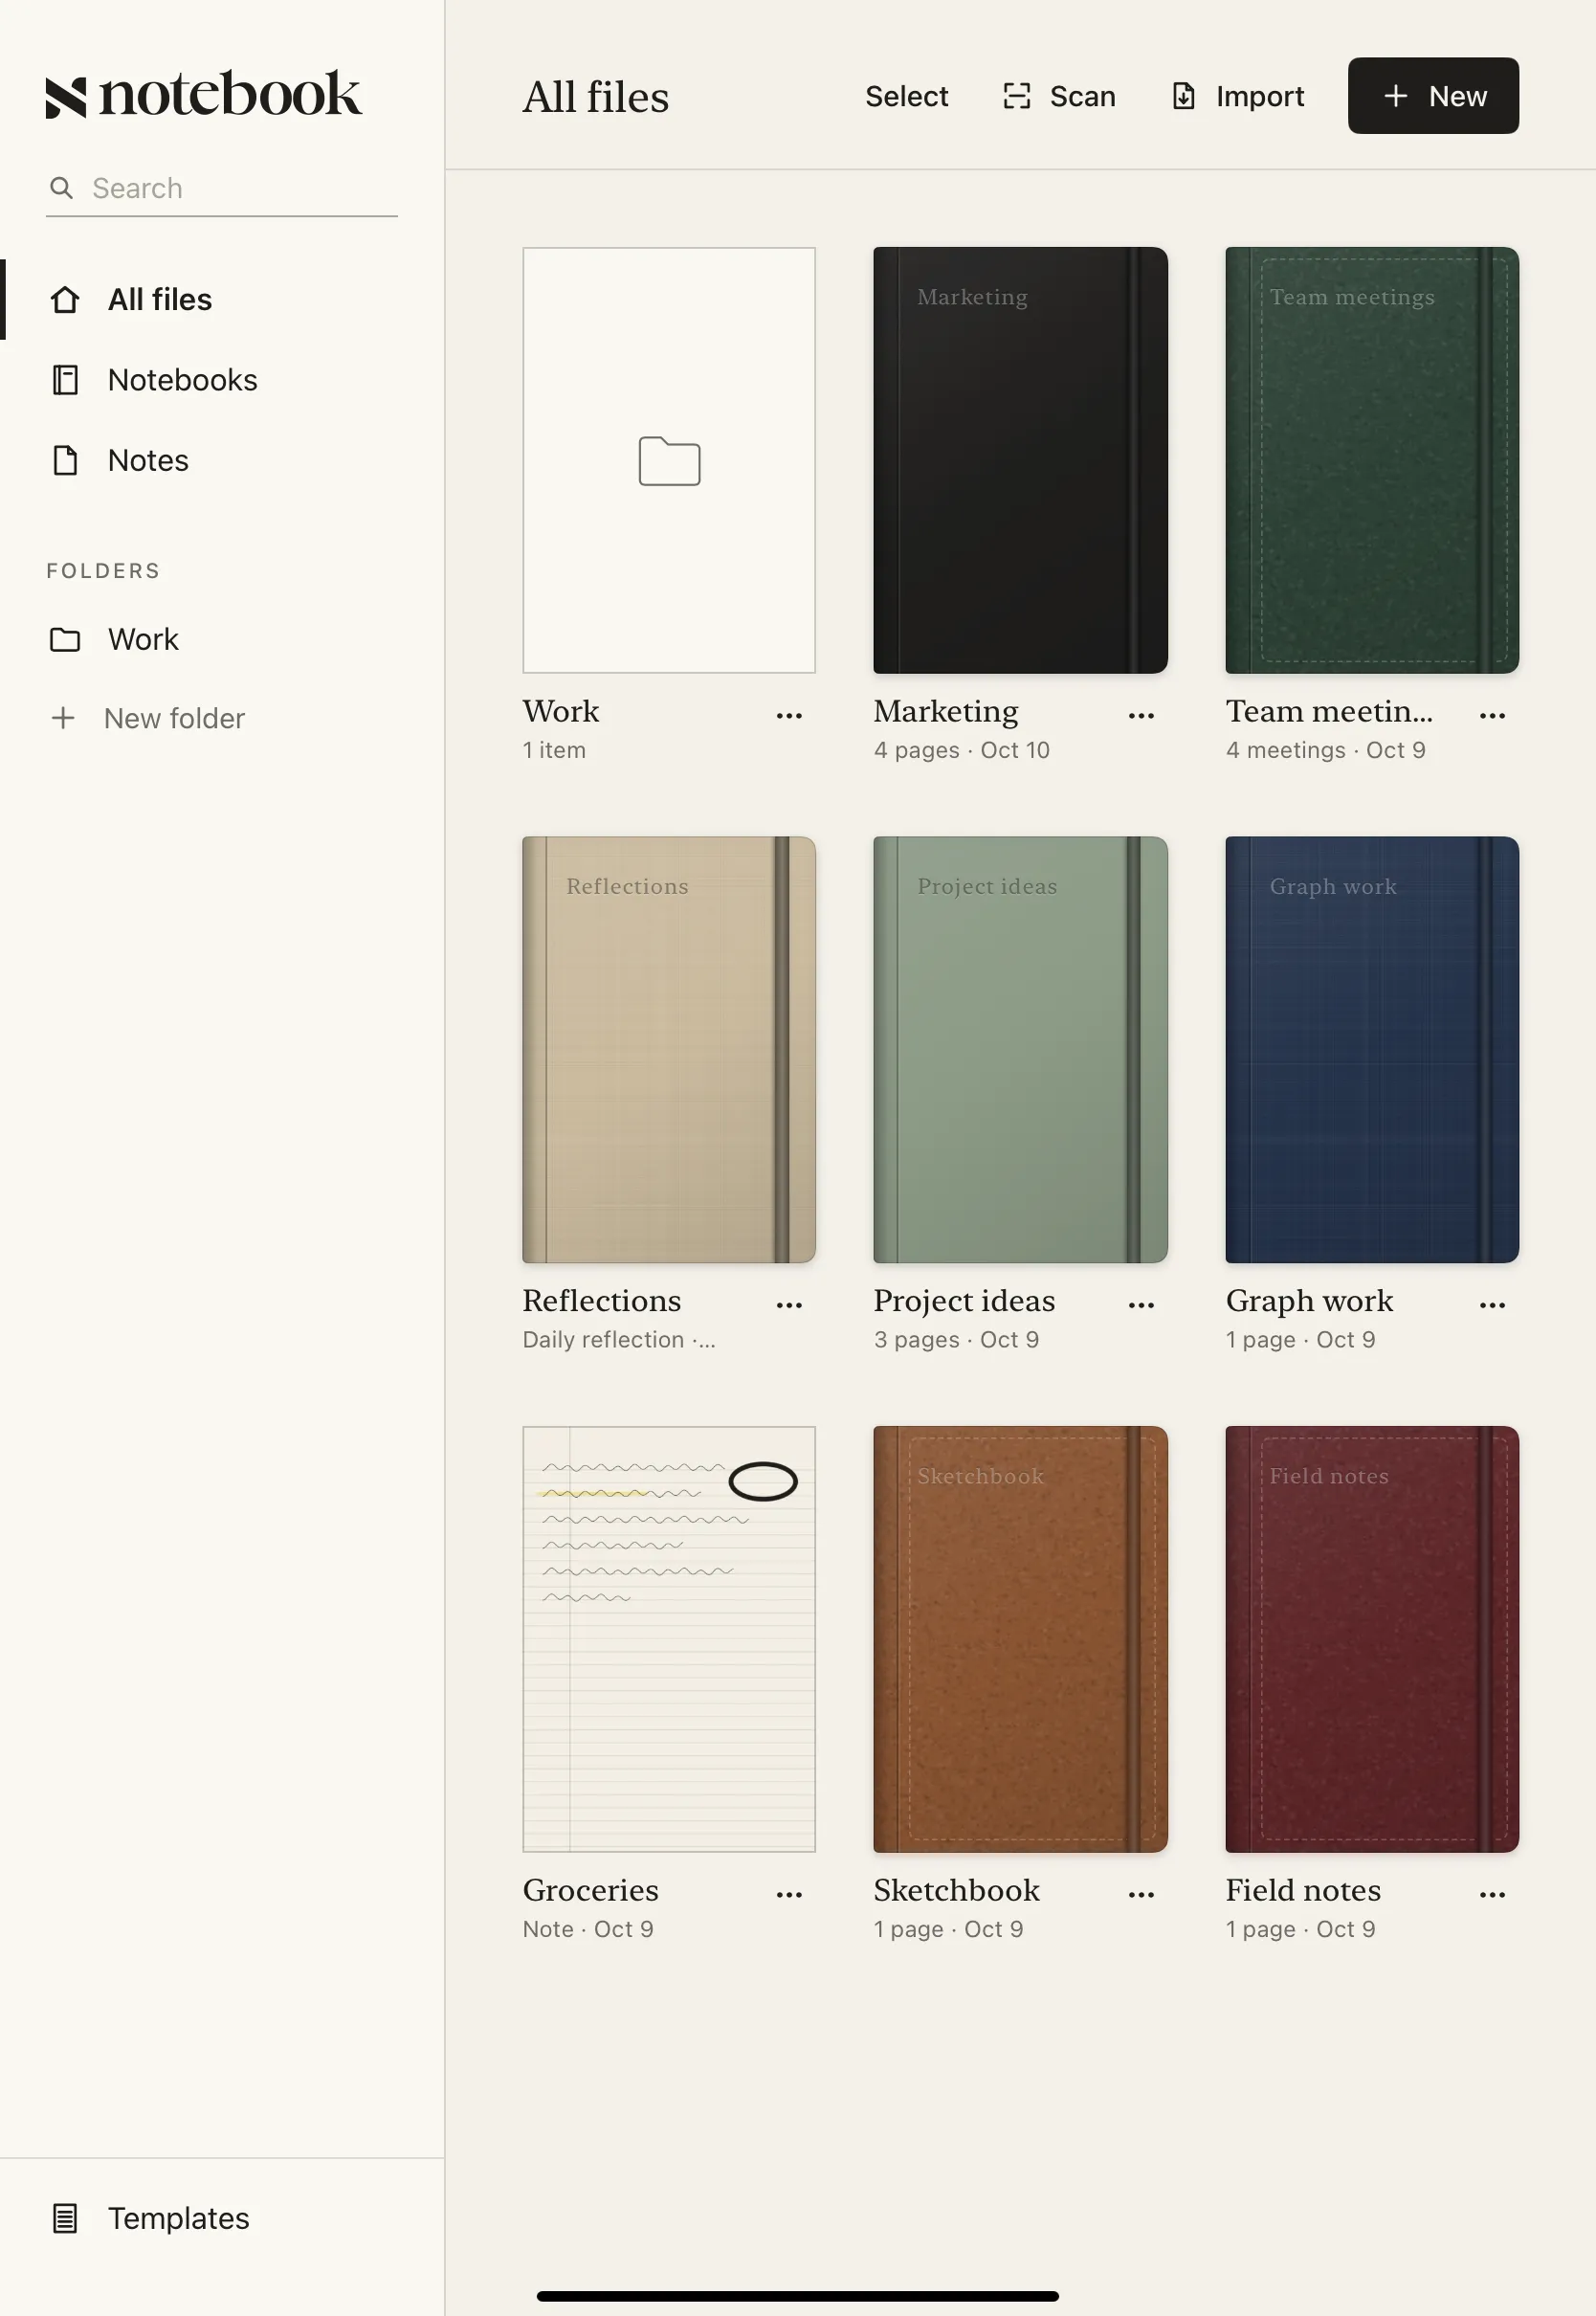Click '4 pages · Oct 10' caption
1596x2316 pixels.
tap(961, 751)
